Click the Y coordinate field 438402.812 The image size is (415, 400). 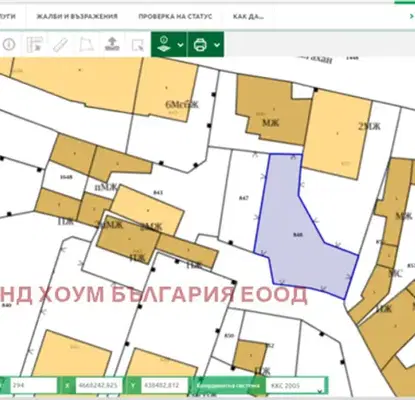tap(164, 385)
